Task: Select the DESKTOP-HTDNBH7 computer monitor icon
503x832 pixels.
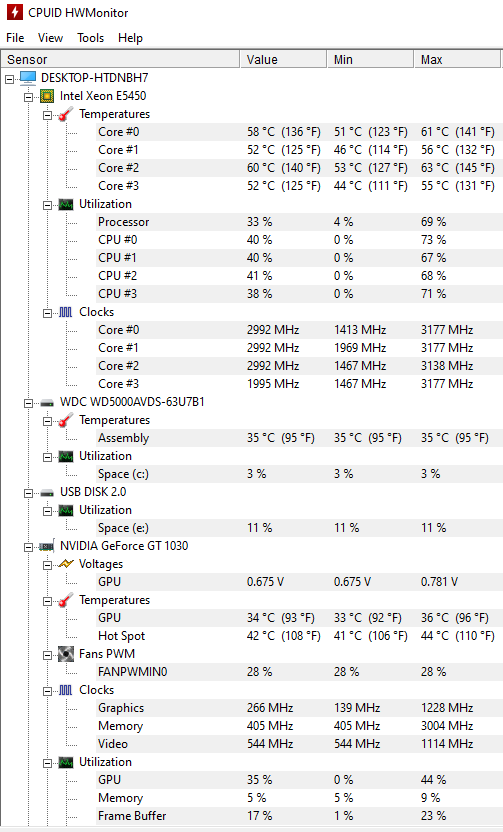Action: tap(28, 78)
